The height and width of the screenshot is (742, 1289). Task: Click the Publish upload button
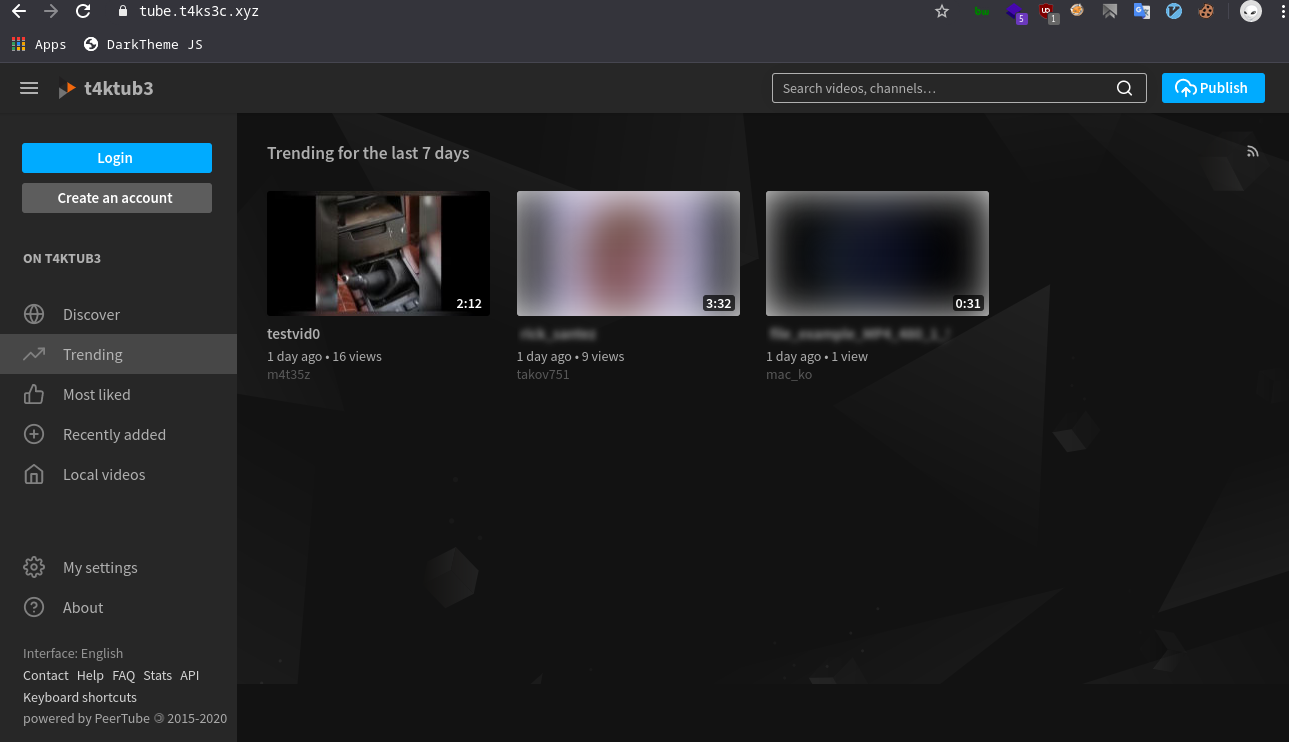1212,88
